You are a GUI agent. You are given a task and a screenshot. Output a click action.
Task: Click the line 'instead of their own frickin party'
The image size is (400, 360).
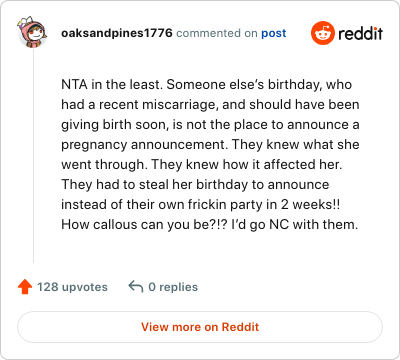click(x=201, y=205)
